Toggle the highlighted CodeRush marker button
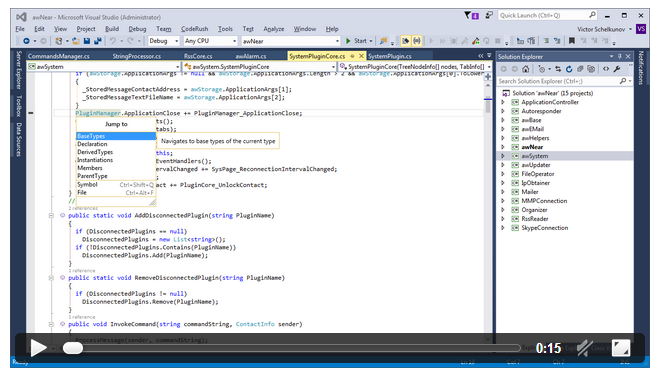 pyautogui.click(x=406, y=41)
